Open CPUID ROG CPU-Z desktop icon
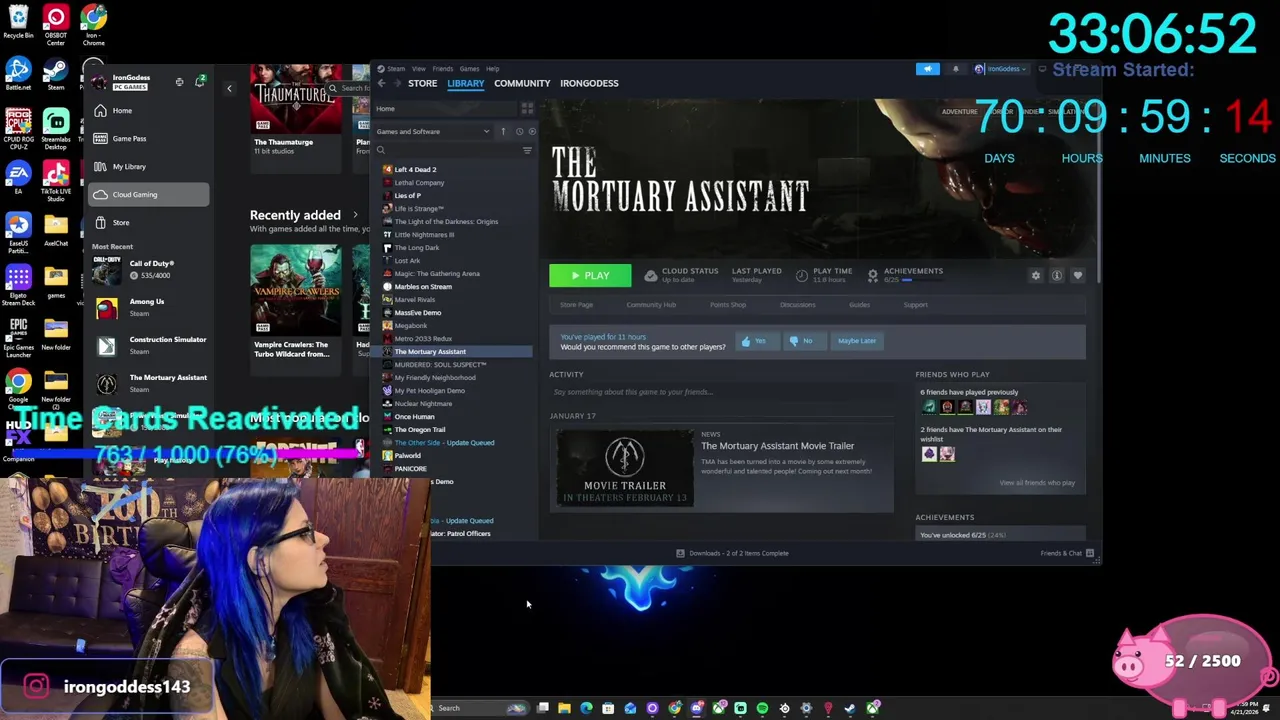Screen dimensions: 1280x720 click(18, 130)
